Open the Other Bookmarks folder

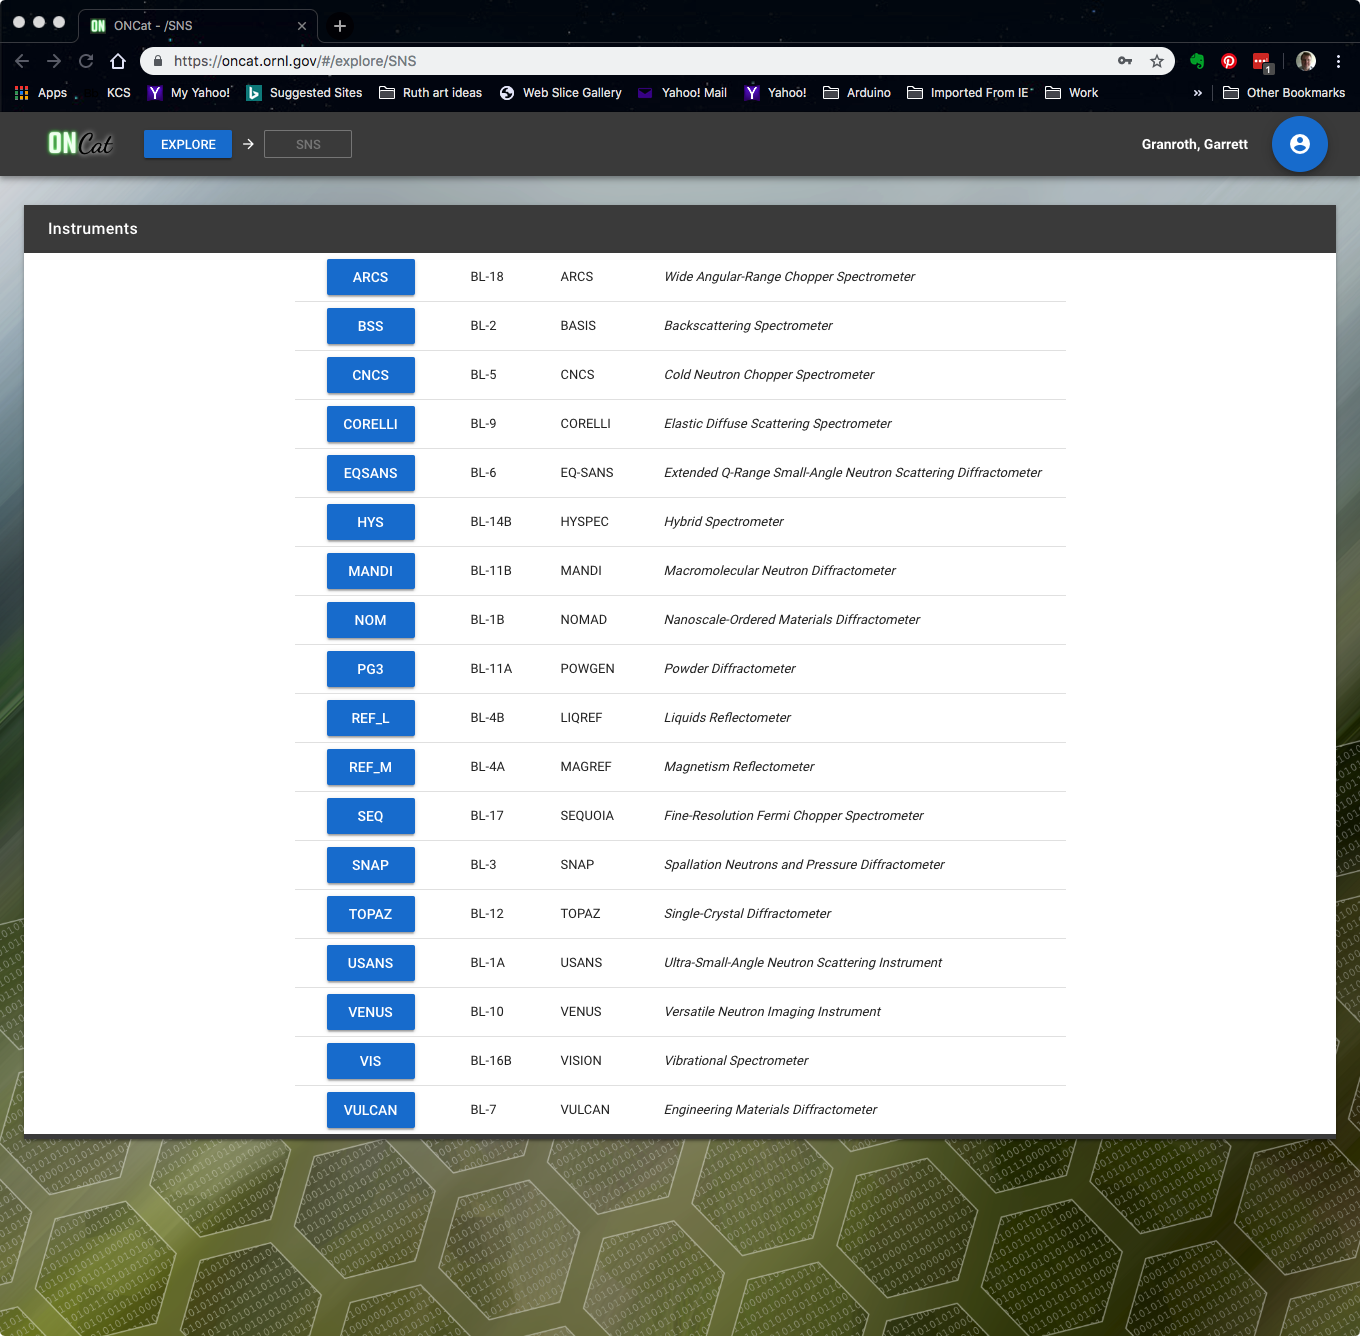1284,93
